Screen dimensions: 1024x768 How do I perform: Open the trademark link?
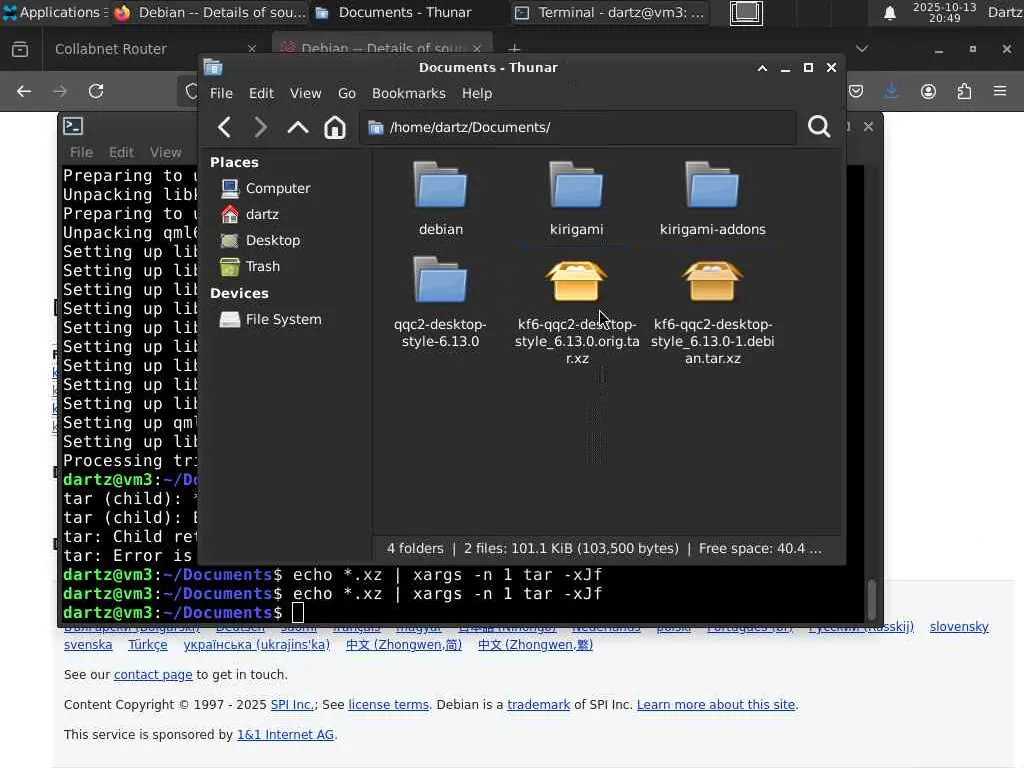click(x=539, y=705)
